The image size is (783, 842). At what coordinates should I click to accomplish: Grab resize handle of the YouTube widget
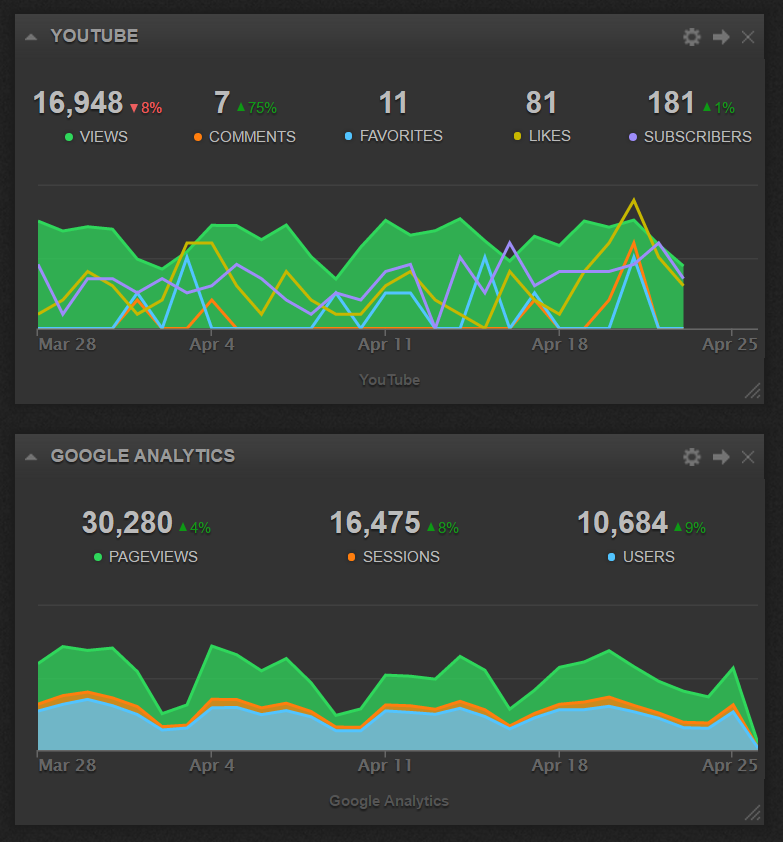pyautogui.click(x=752, y=391)
